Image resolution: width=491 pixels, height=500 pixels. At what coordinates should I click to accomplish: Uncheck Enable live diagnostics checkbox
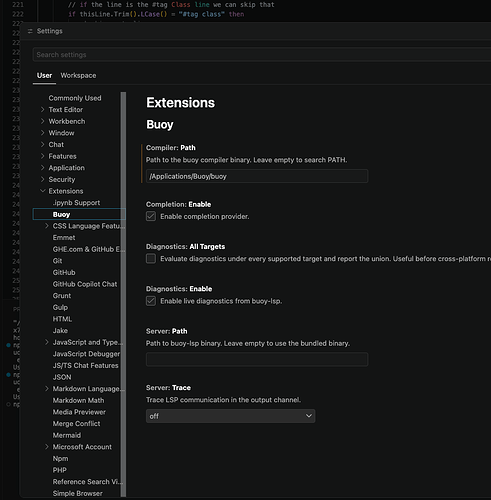(151, 301)
